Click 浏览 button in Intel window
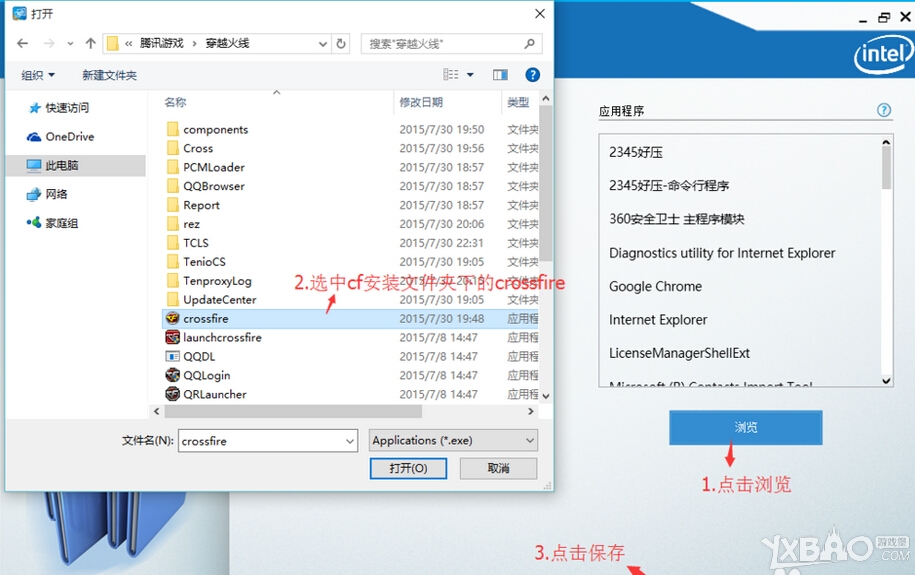The image size is (915, 575). 746,427
